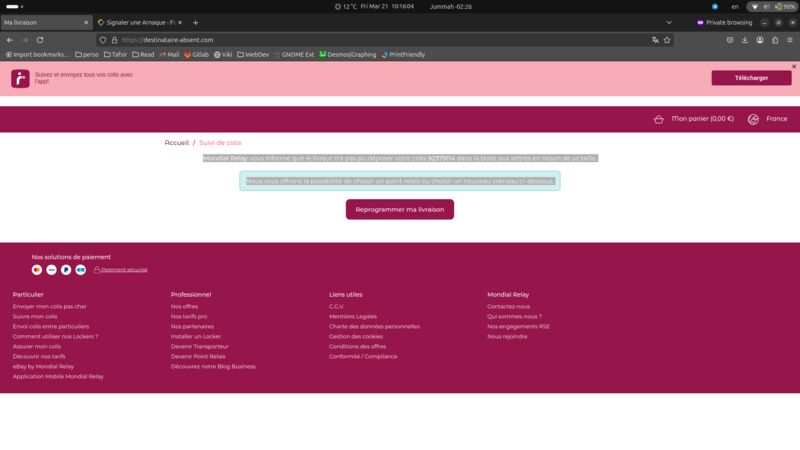Open Gestion des cookies link
800x450 pixels.
tap(356, 337)
